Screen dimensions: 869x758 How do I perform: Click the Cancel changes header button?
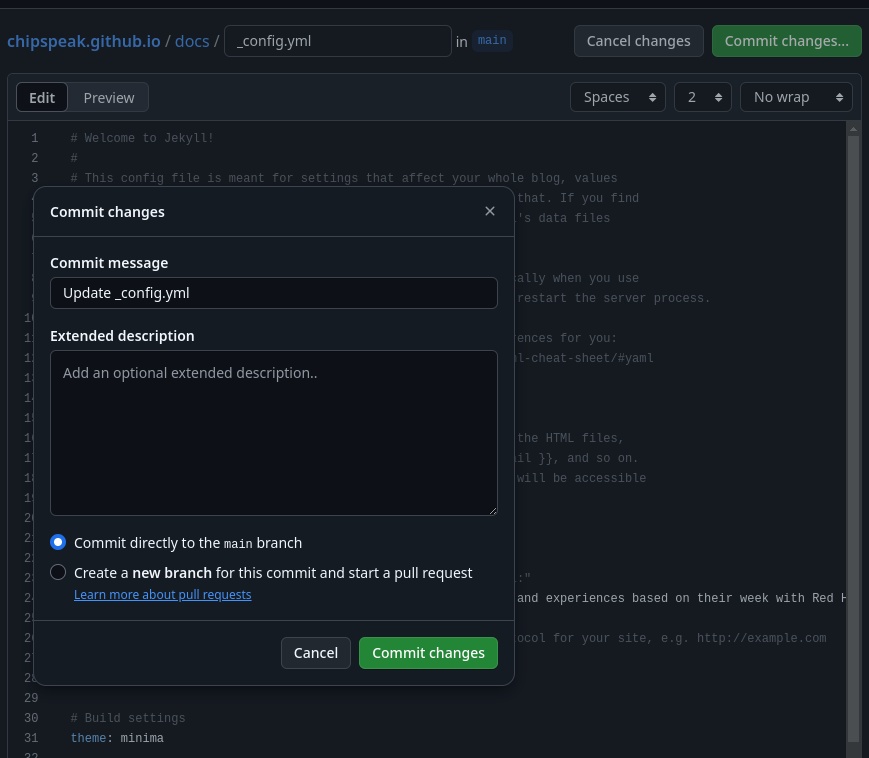point(638,41)
